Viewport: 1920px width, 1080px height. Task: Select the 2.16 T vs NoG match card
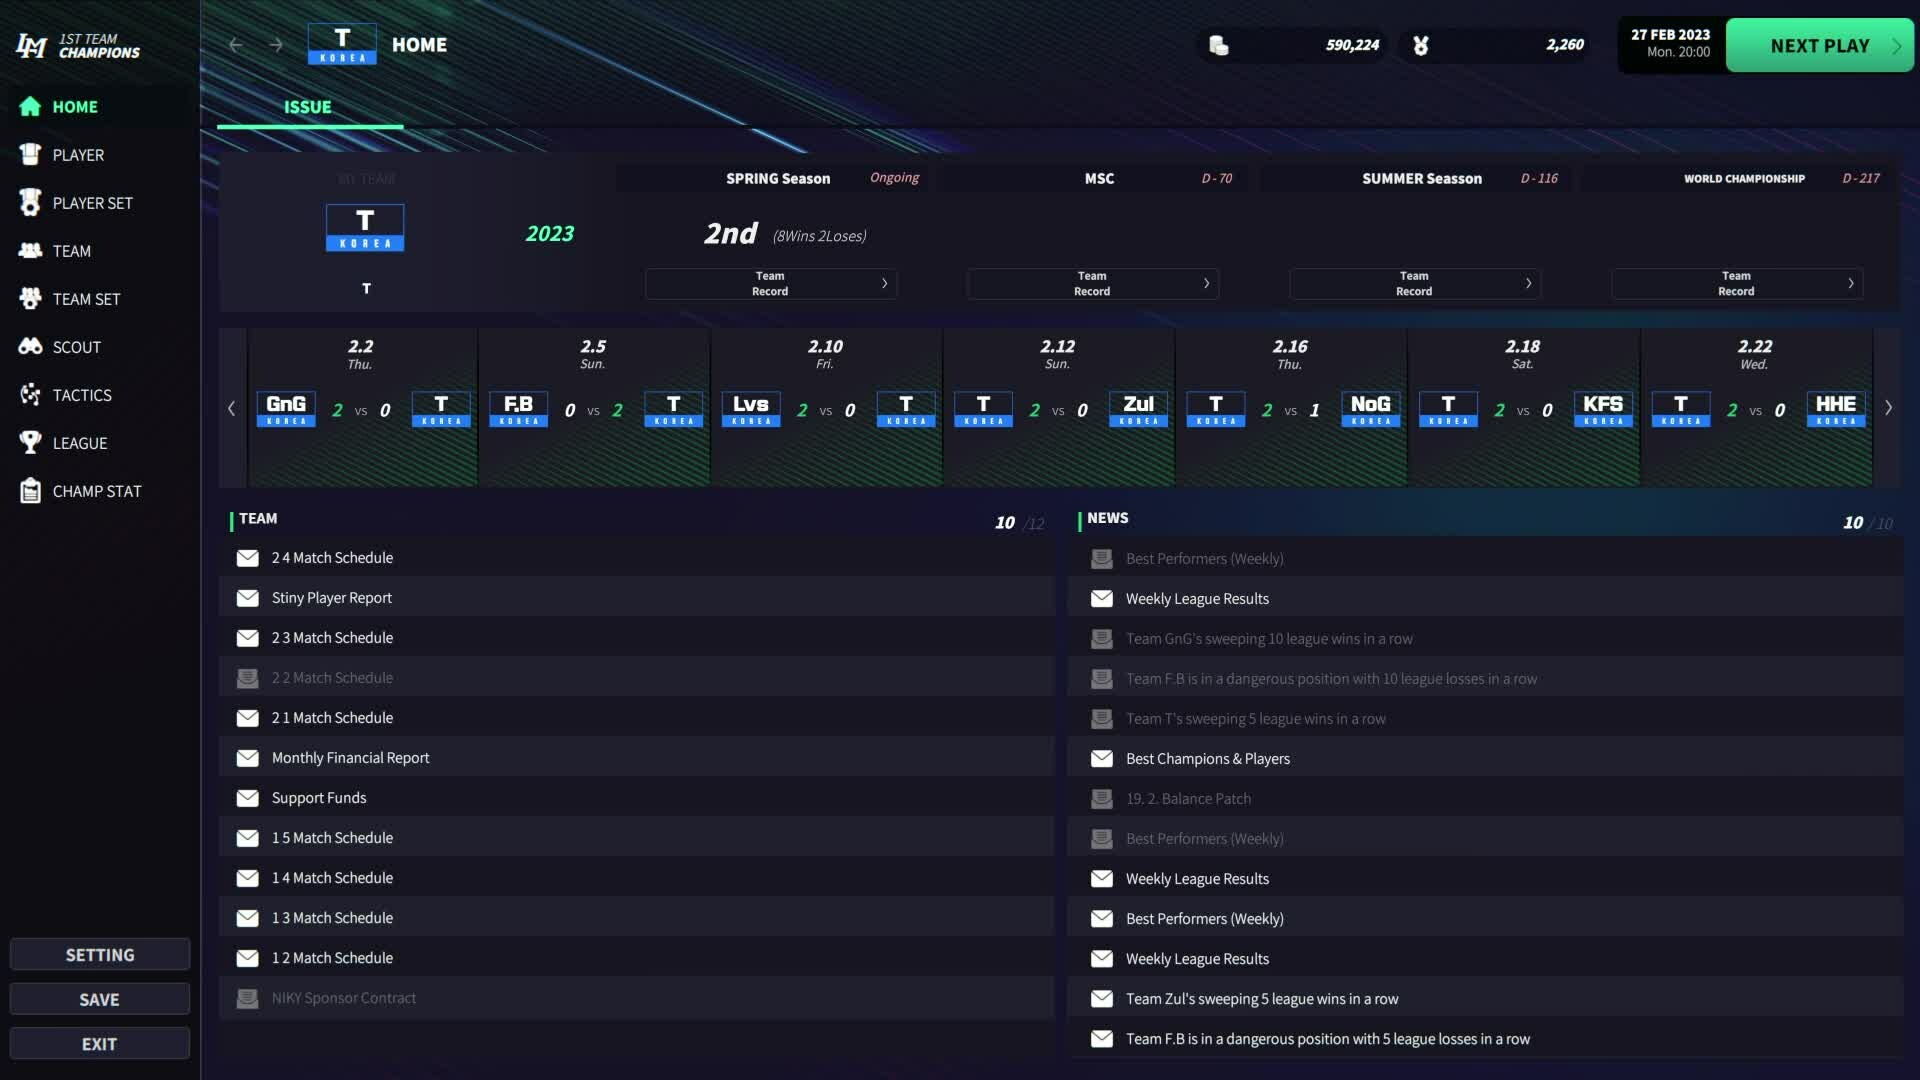[1290, 408]
